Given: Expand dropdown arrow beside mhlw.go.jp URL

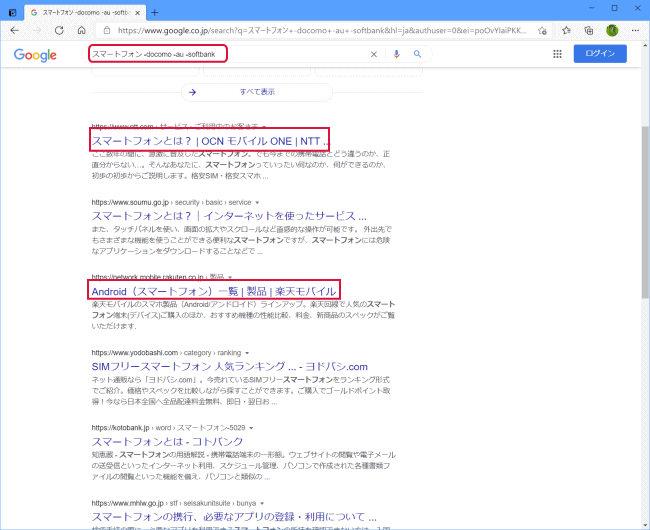Looking at the screenshot, I should pos(262,503).
